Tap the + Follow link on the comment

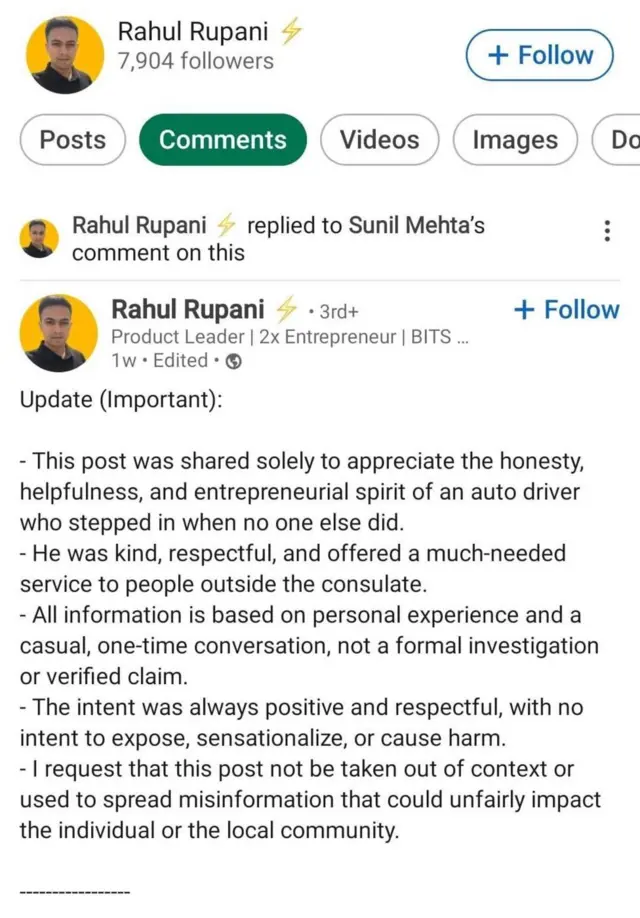(x=566, y=310)
